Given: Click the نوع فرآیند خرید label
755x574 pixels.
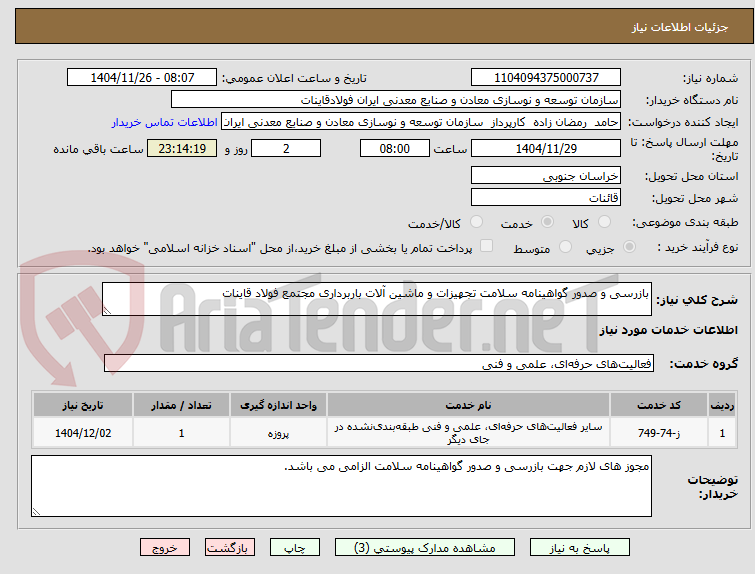Looking at the screenshot, I should coord(697,248).
